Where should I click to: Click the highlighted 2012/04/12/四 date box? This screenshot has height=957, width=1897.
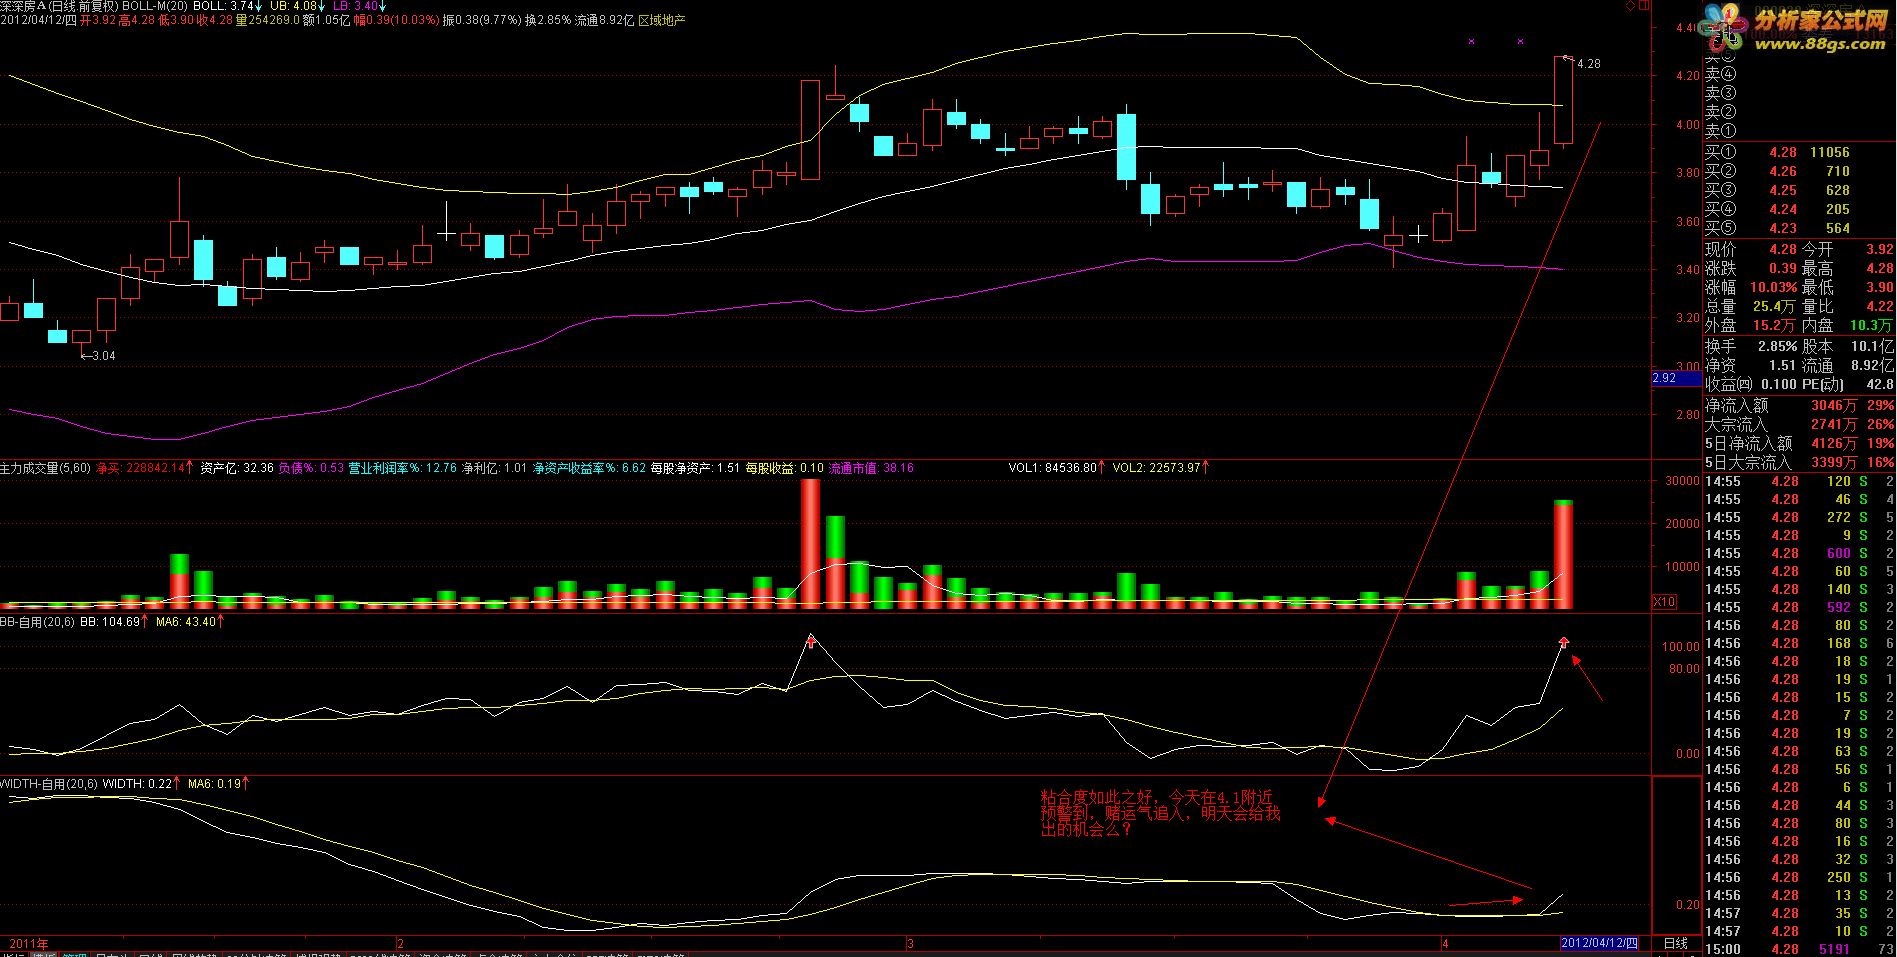click(x=1601, y=944)
